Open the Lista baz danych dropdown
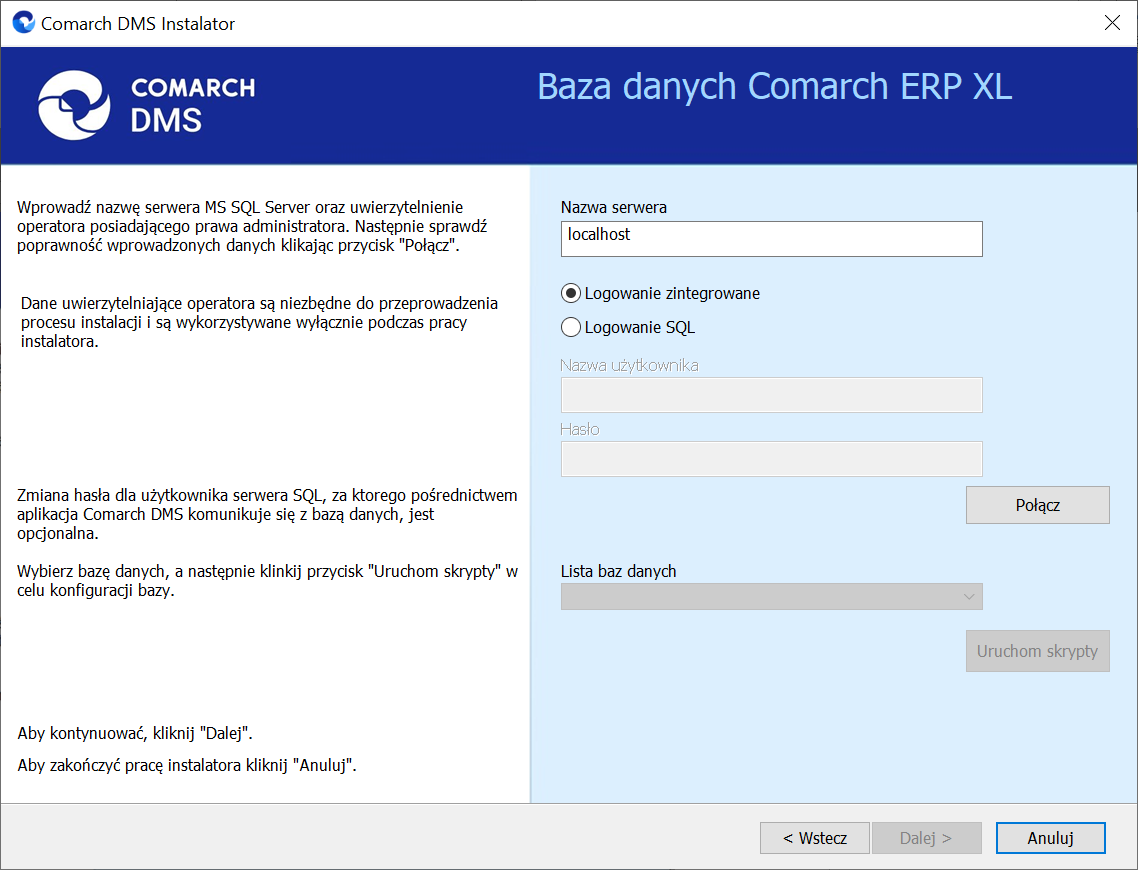This screenshot has height=870, width=1138. 771,596
